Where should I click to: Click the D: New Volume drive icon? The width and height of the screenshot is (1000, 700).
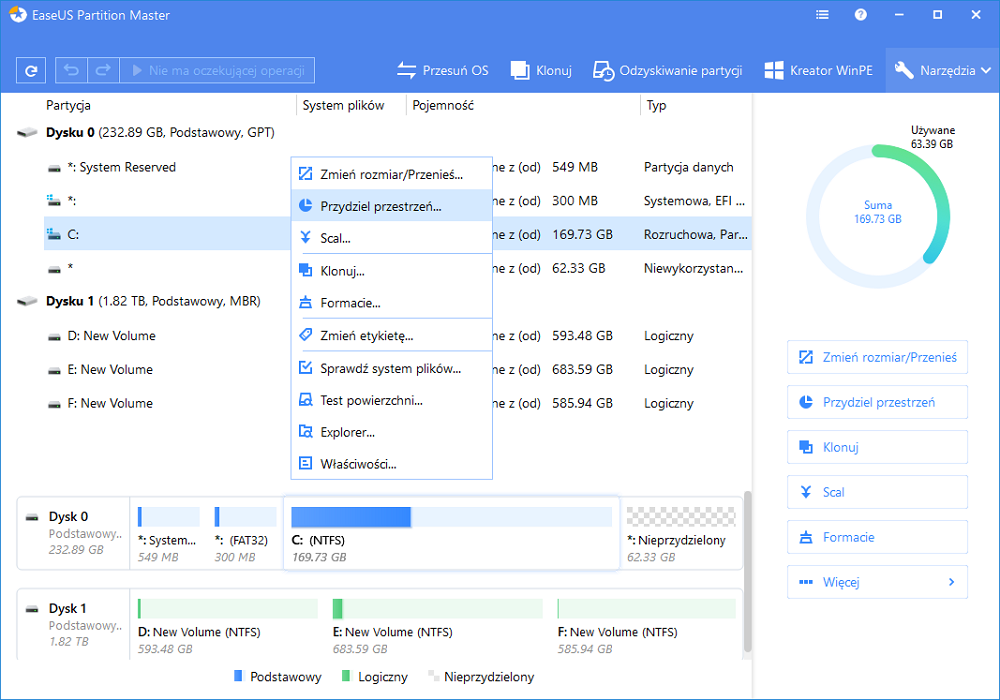54,337
